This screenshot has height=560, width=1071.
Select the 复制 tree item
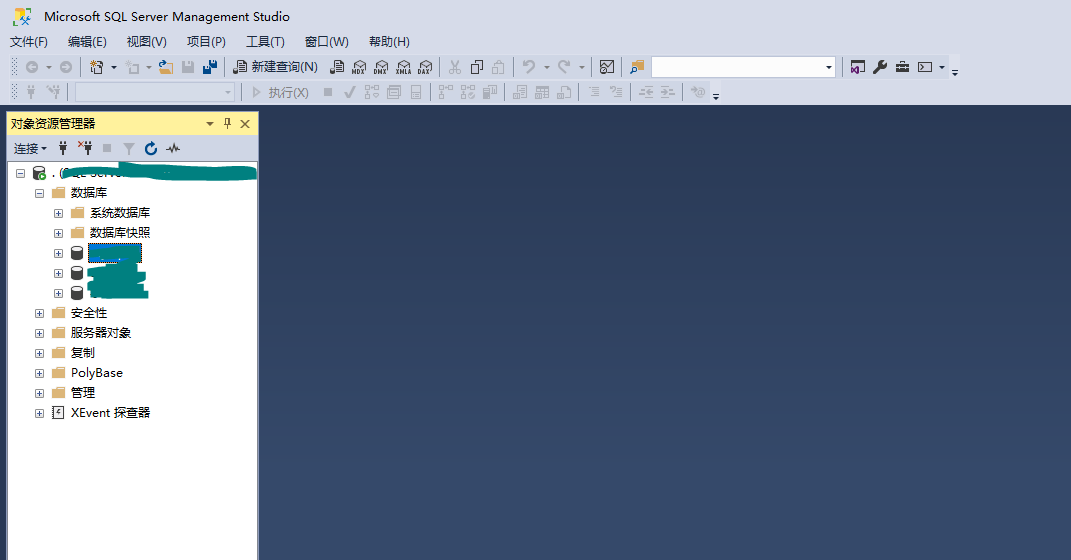tap(83, 352)
